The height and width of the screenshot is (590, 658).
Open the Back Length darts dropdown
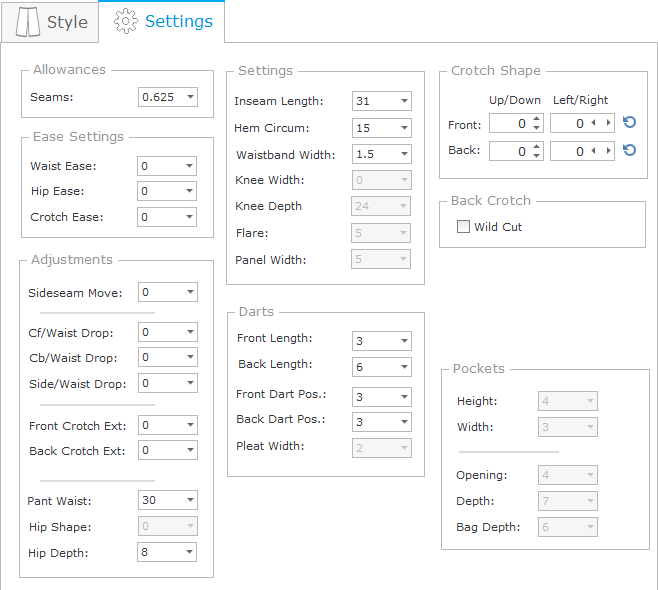404,367
